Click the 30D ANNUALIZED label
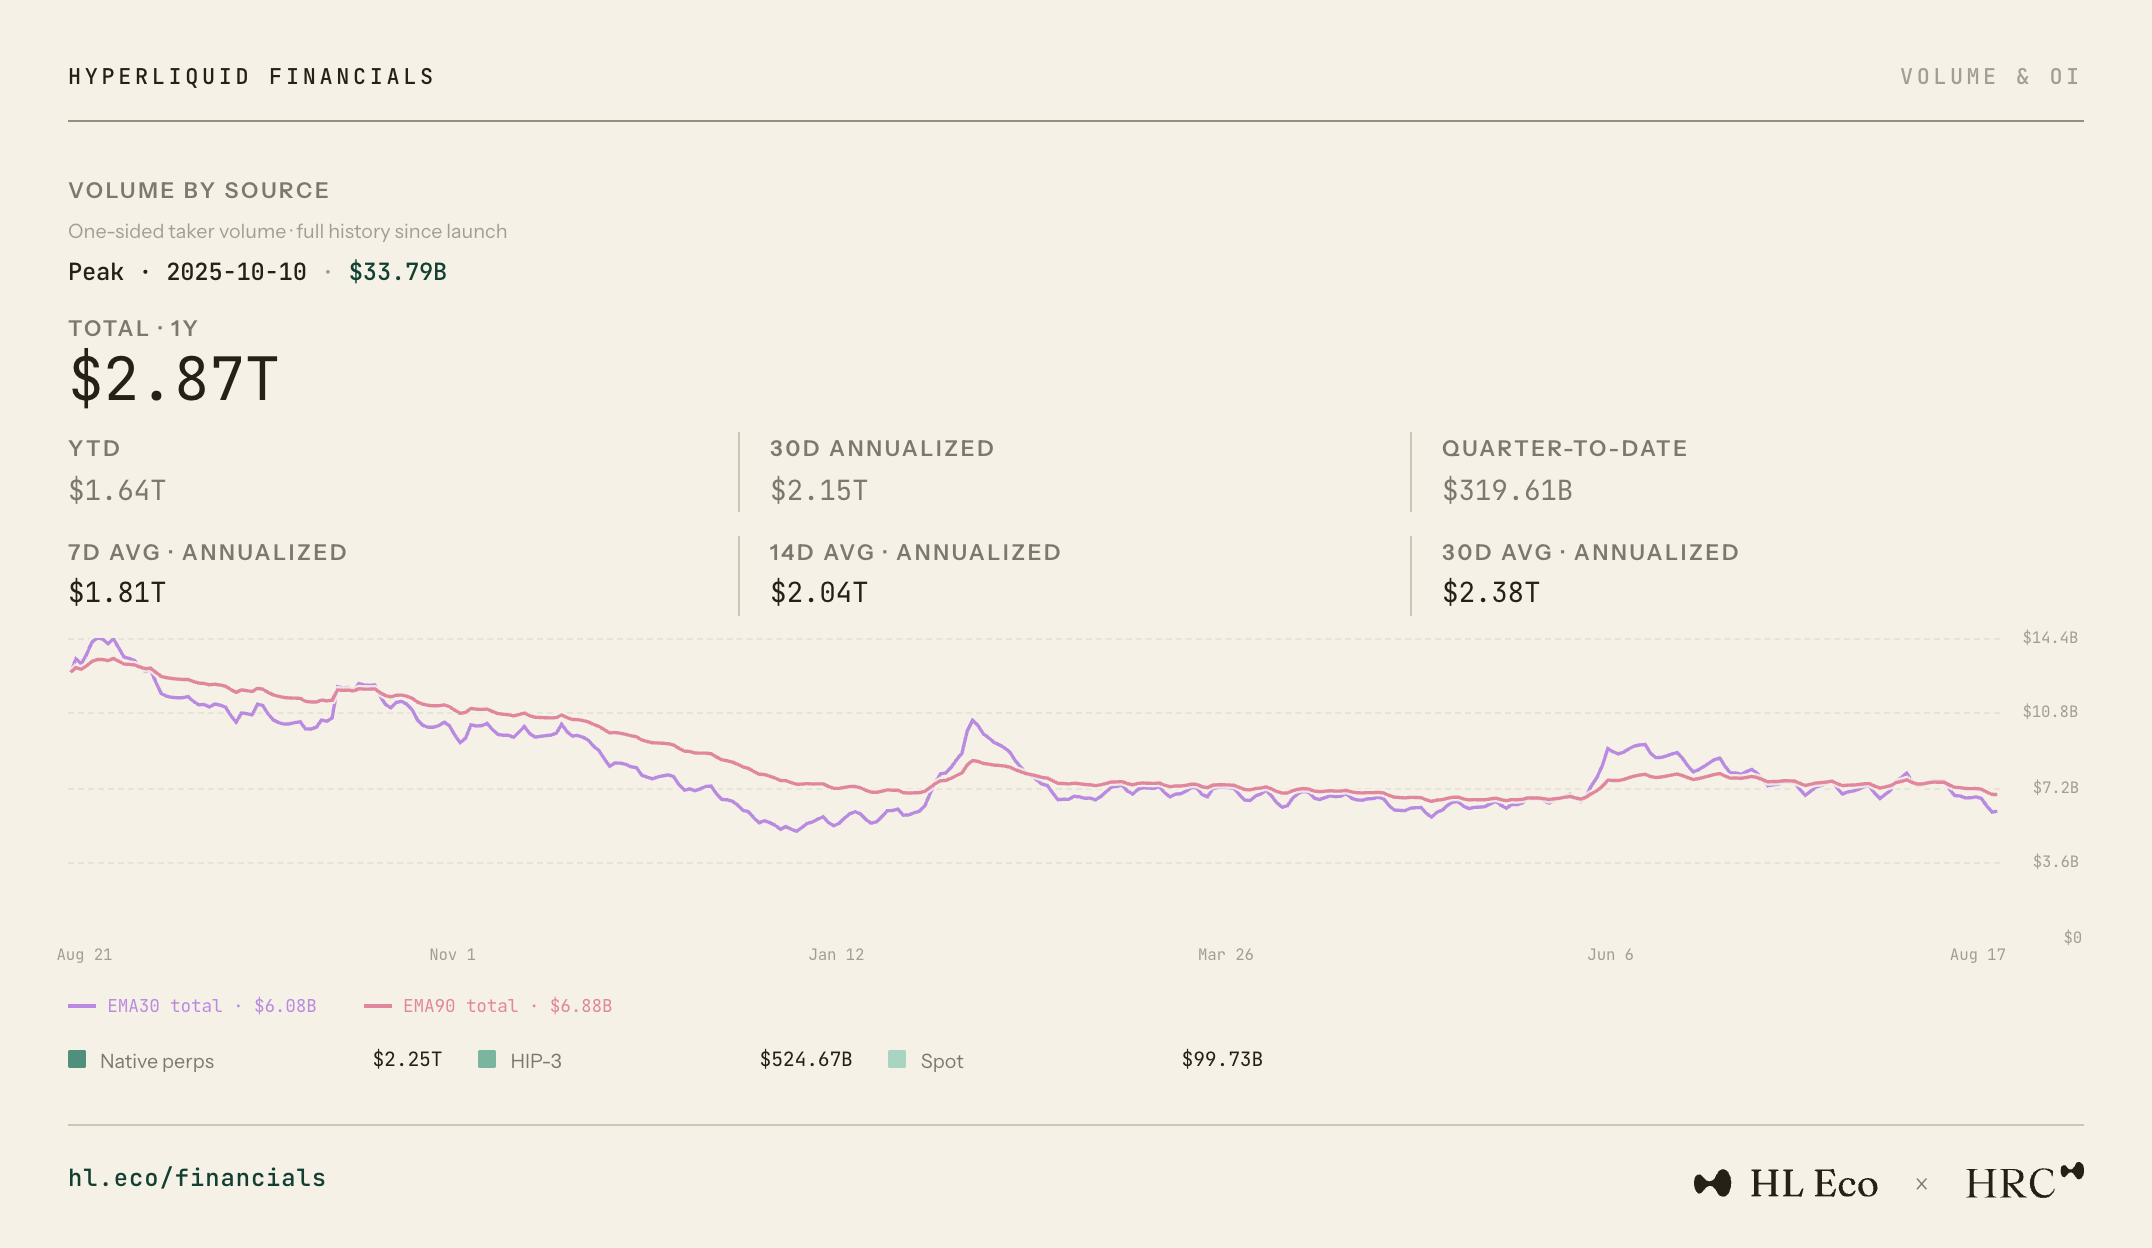The height and width of the screenshot is (1248, 2152). [x=882, y=448]
